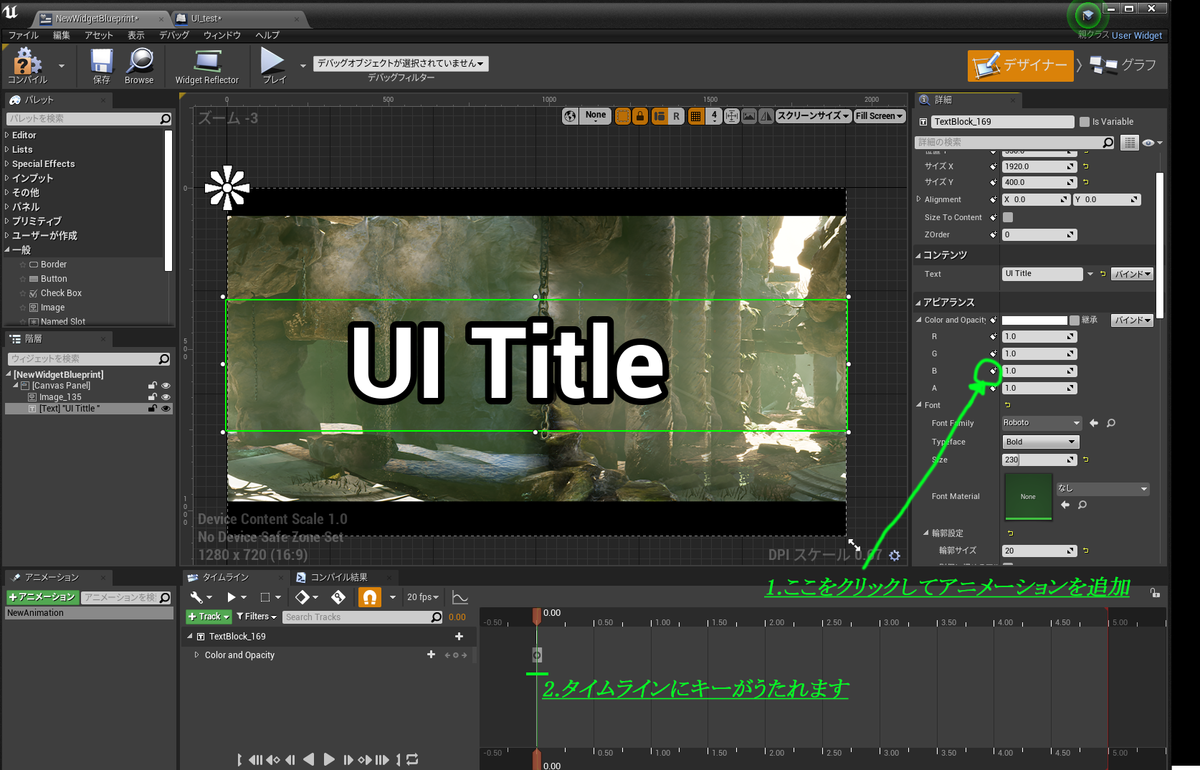Image resolution: width=1200 pixels, height=770 pixels.
Task: Add a key for the A alpha channel
Action: 994,388
